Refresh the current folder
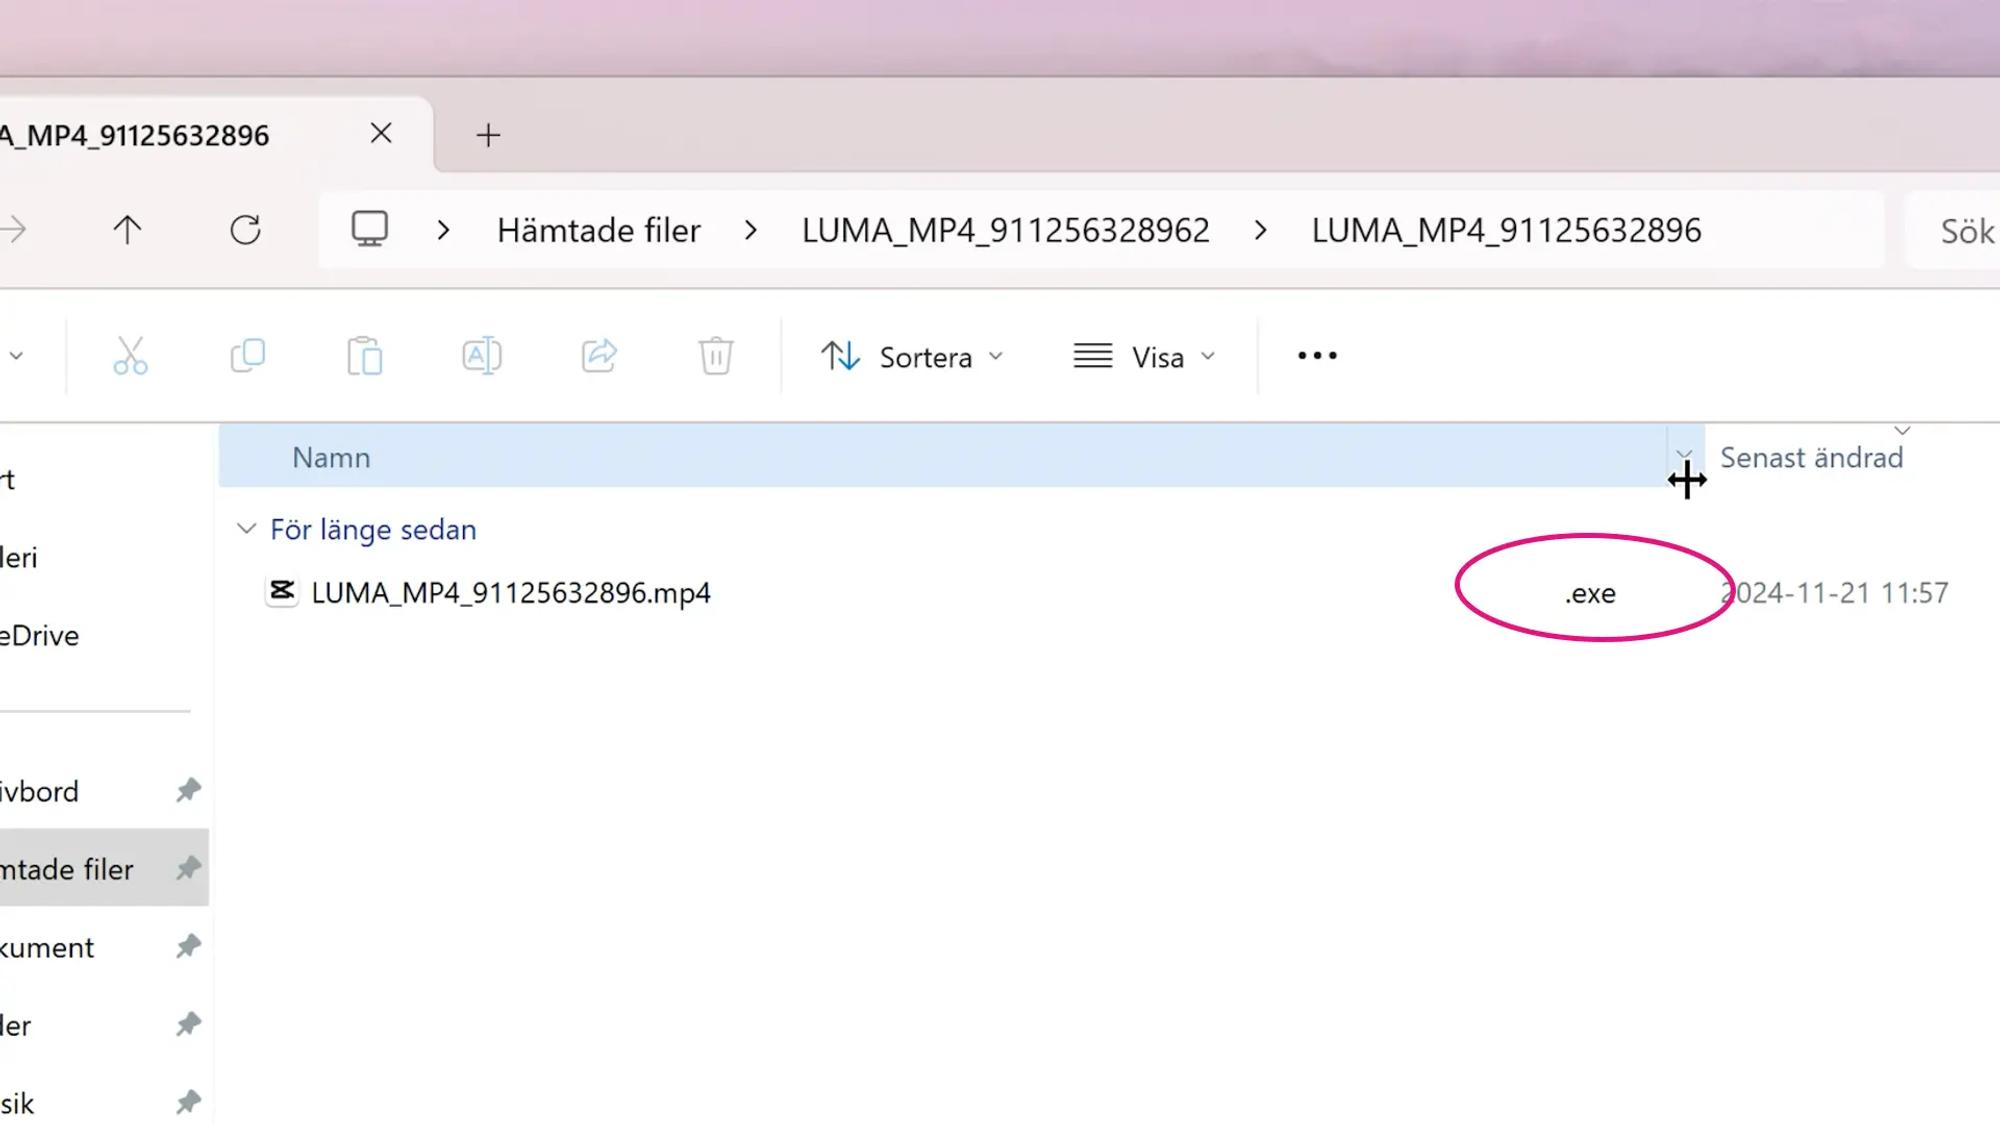 245,230
